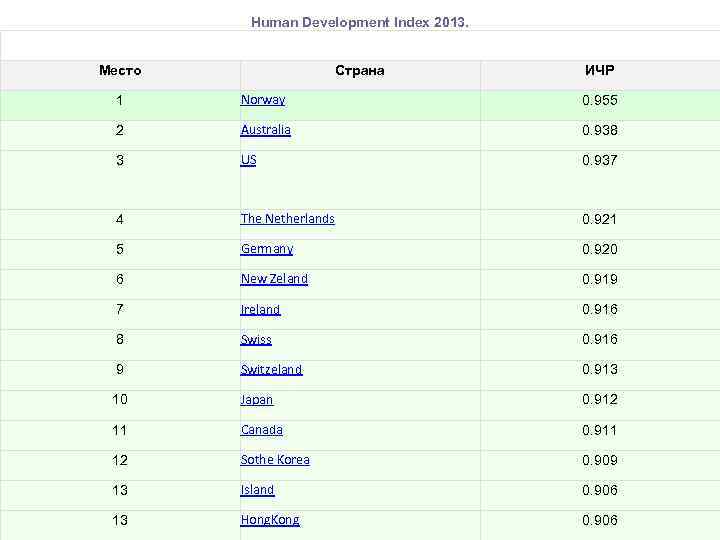
Task: Click the Japan country link
Action: (257, 400)
